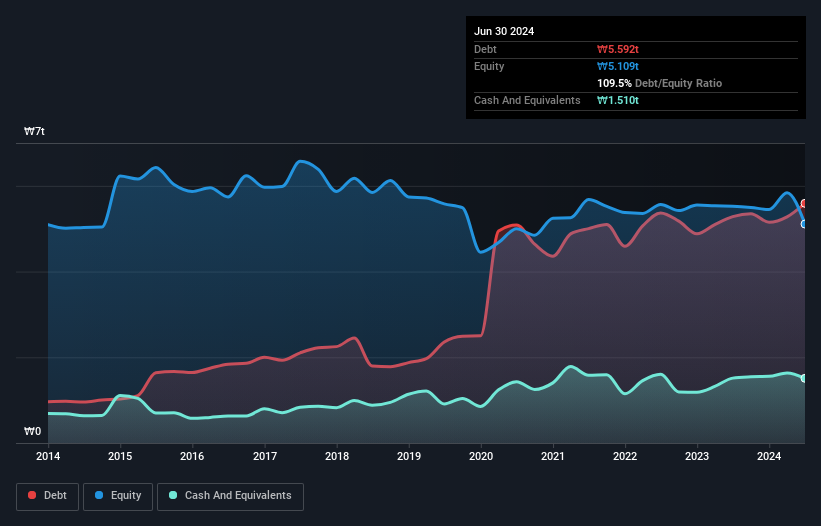Click the 2014 x-axis label
Screen dimensions: 821x526
48,456
